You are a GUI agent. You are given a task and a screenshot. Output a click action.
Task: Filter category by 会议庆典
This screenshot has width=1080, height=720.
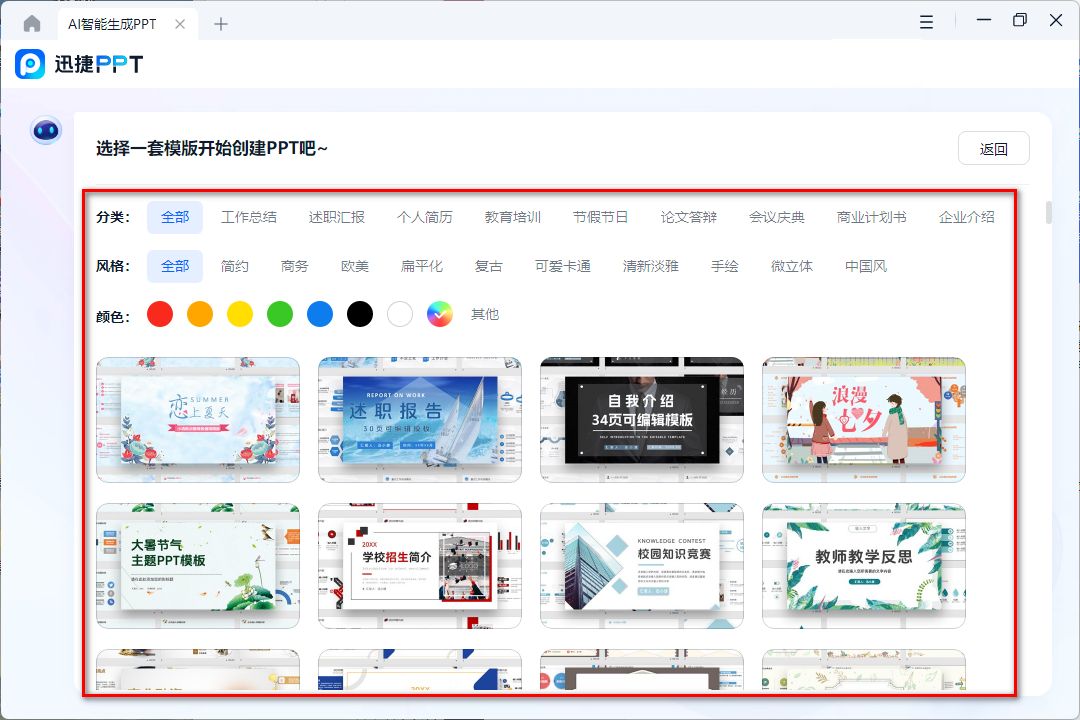point(776,217)
